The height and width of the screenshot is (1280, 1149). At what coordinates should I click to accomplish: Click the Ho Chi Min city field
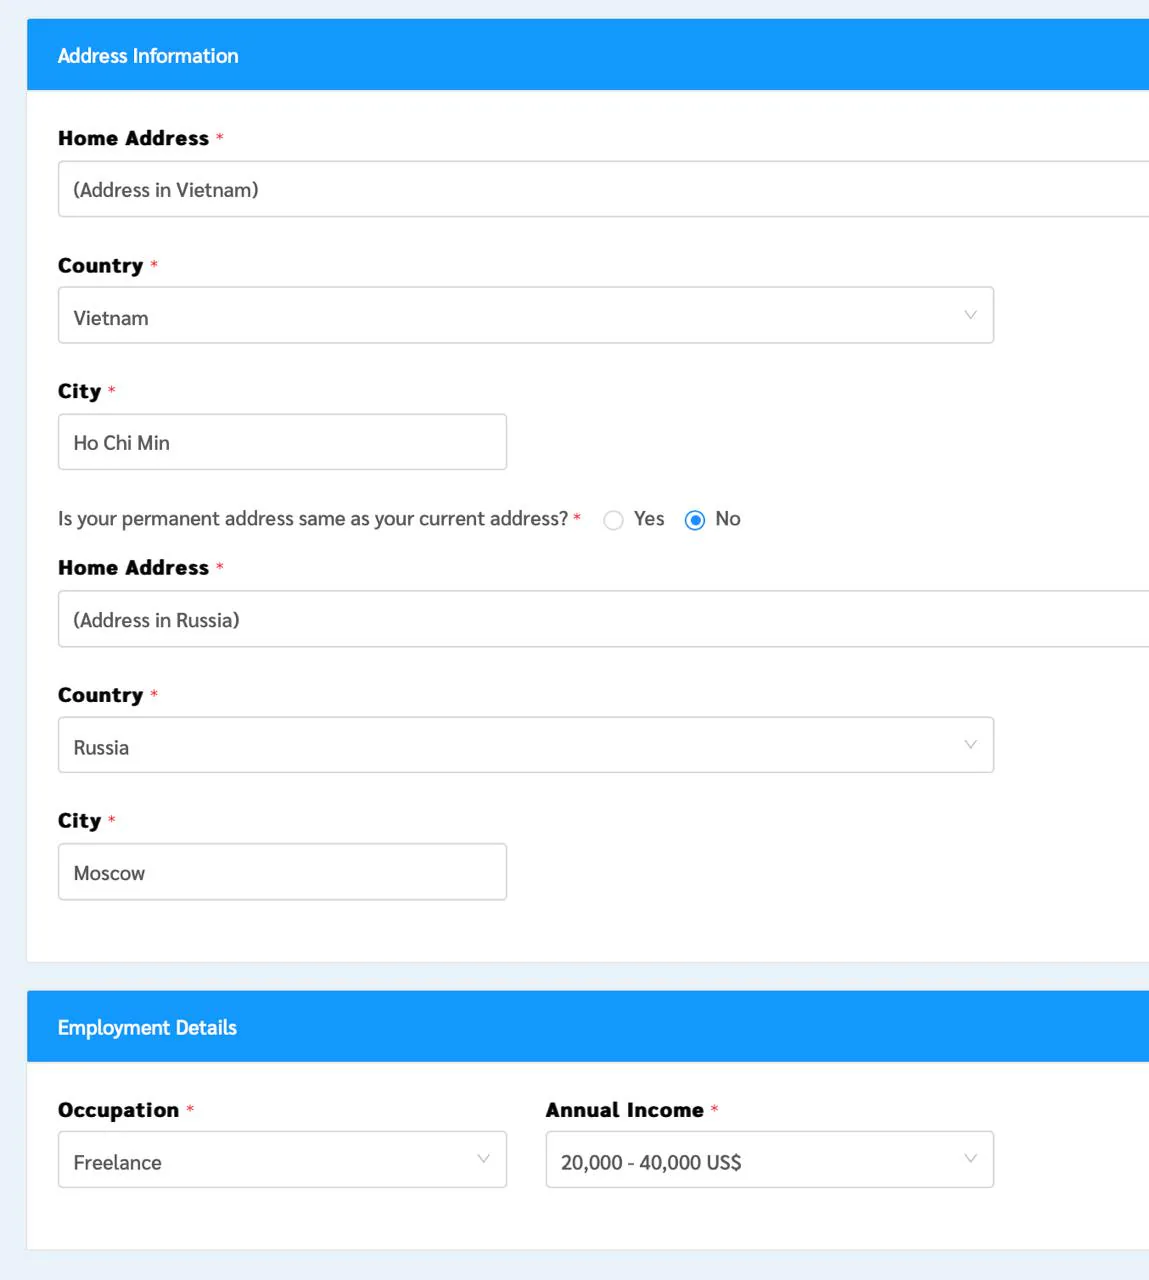(282, 442)
